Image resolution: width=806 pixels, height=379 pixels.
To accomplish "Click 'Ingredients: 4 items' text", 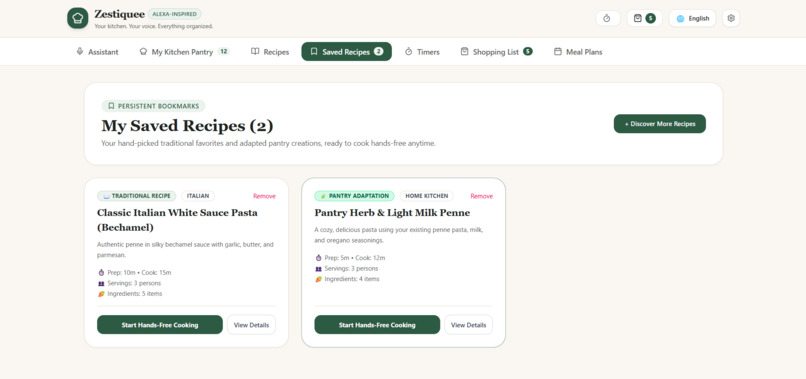I will click(352, 279).
